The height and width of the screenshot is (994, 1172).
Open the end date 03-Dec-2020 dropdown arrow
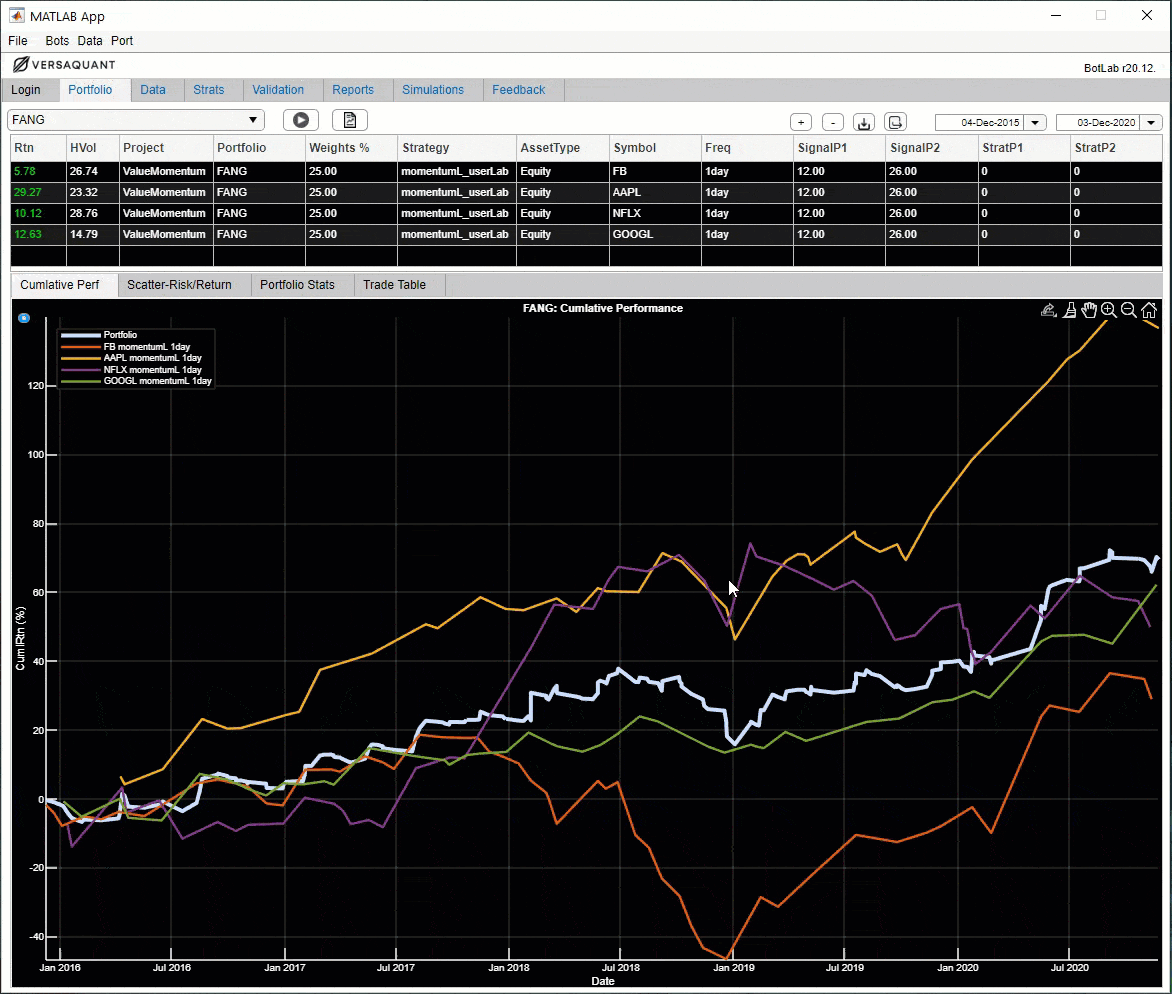click(x=1152, y=123)
